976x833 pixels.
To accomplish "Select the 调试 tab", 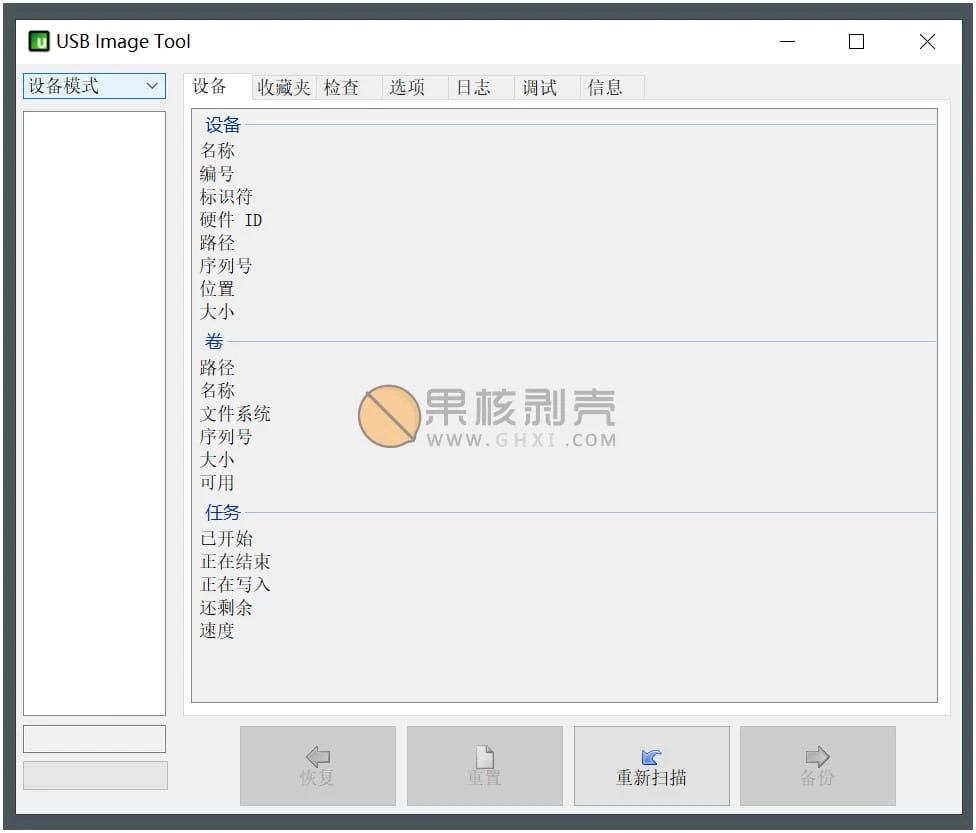I will (x=547, y=88).
